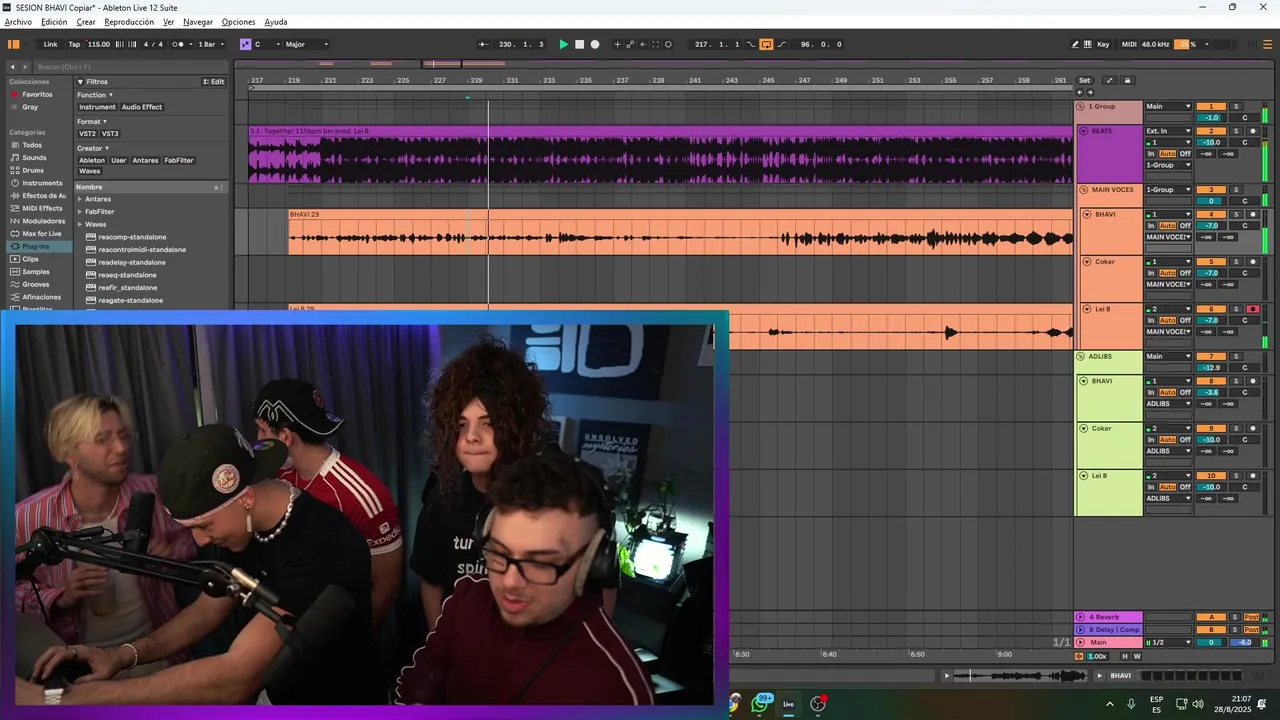Select Moduladores category in browser
Screen dimensions: 1280x720
click(x=44, y=221)
